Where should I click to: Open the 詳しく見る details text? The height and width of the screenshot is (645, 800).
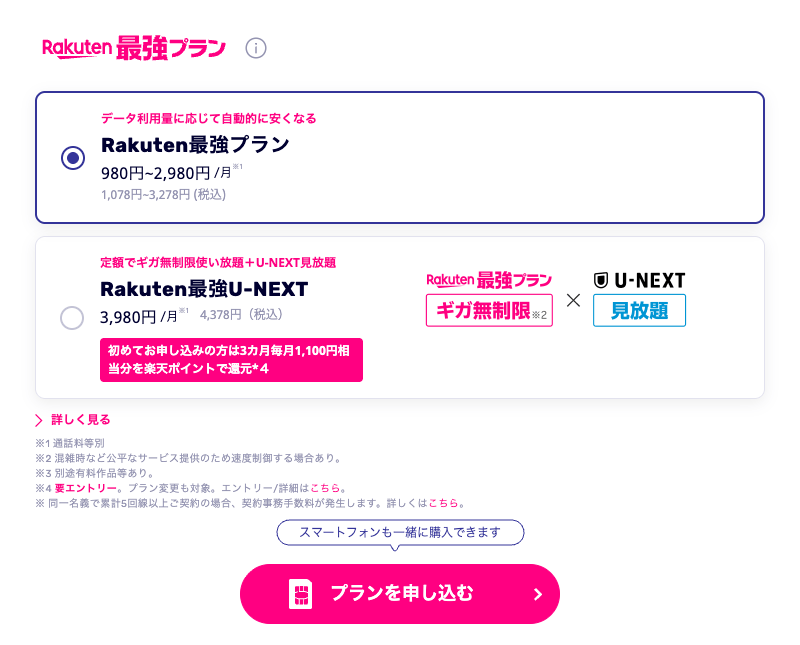click(x=81, y=420)
